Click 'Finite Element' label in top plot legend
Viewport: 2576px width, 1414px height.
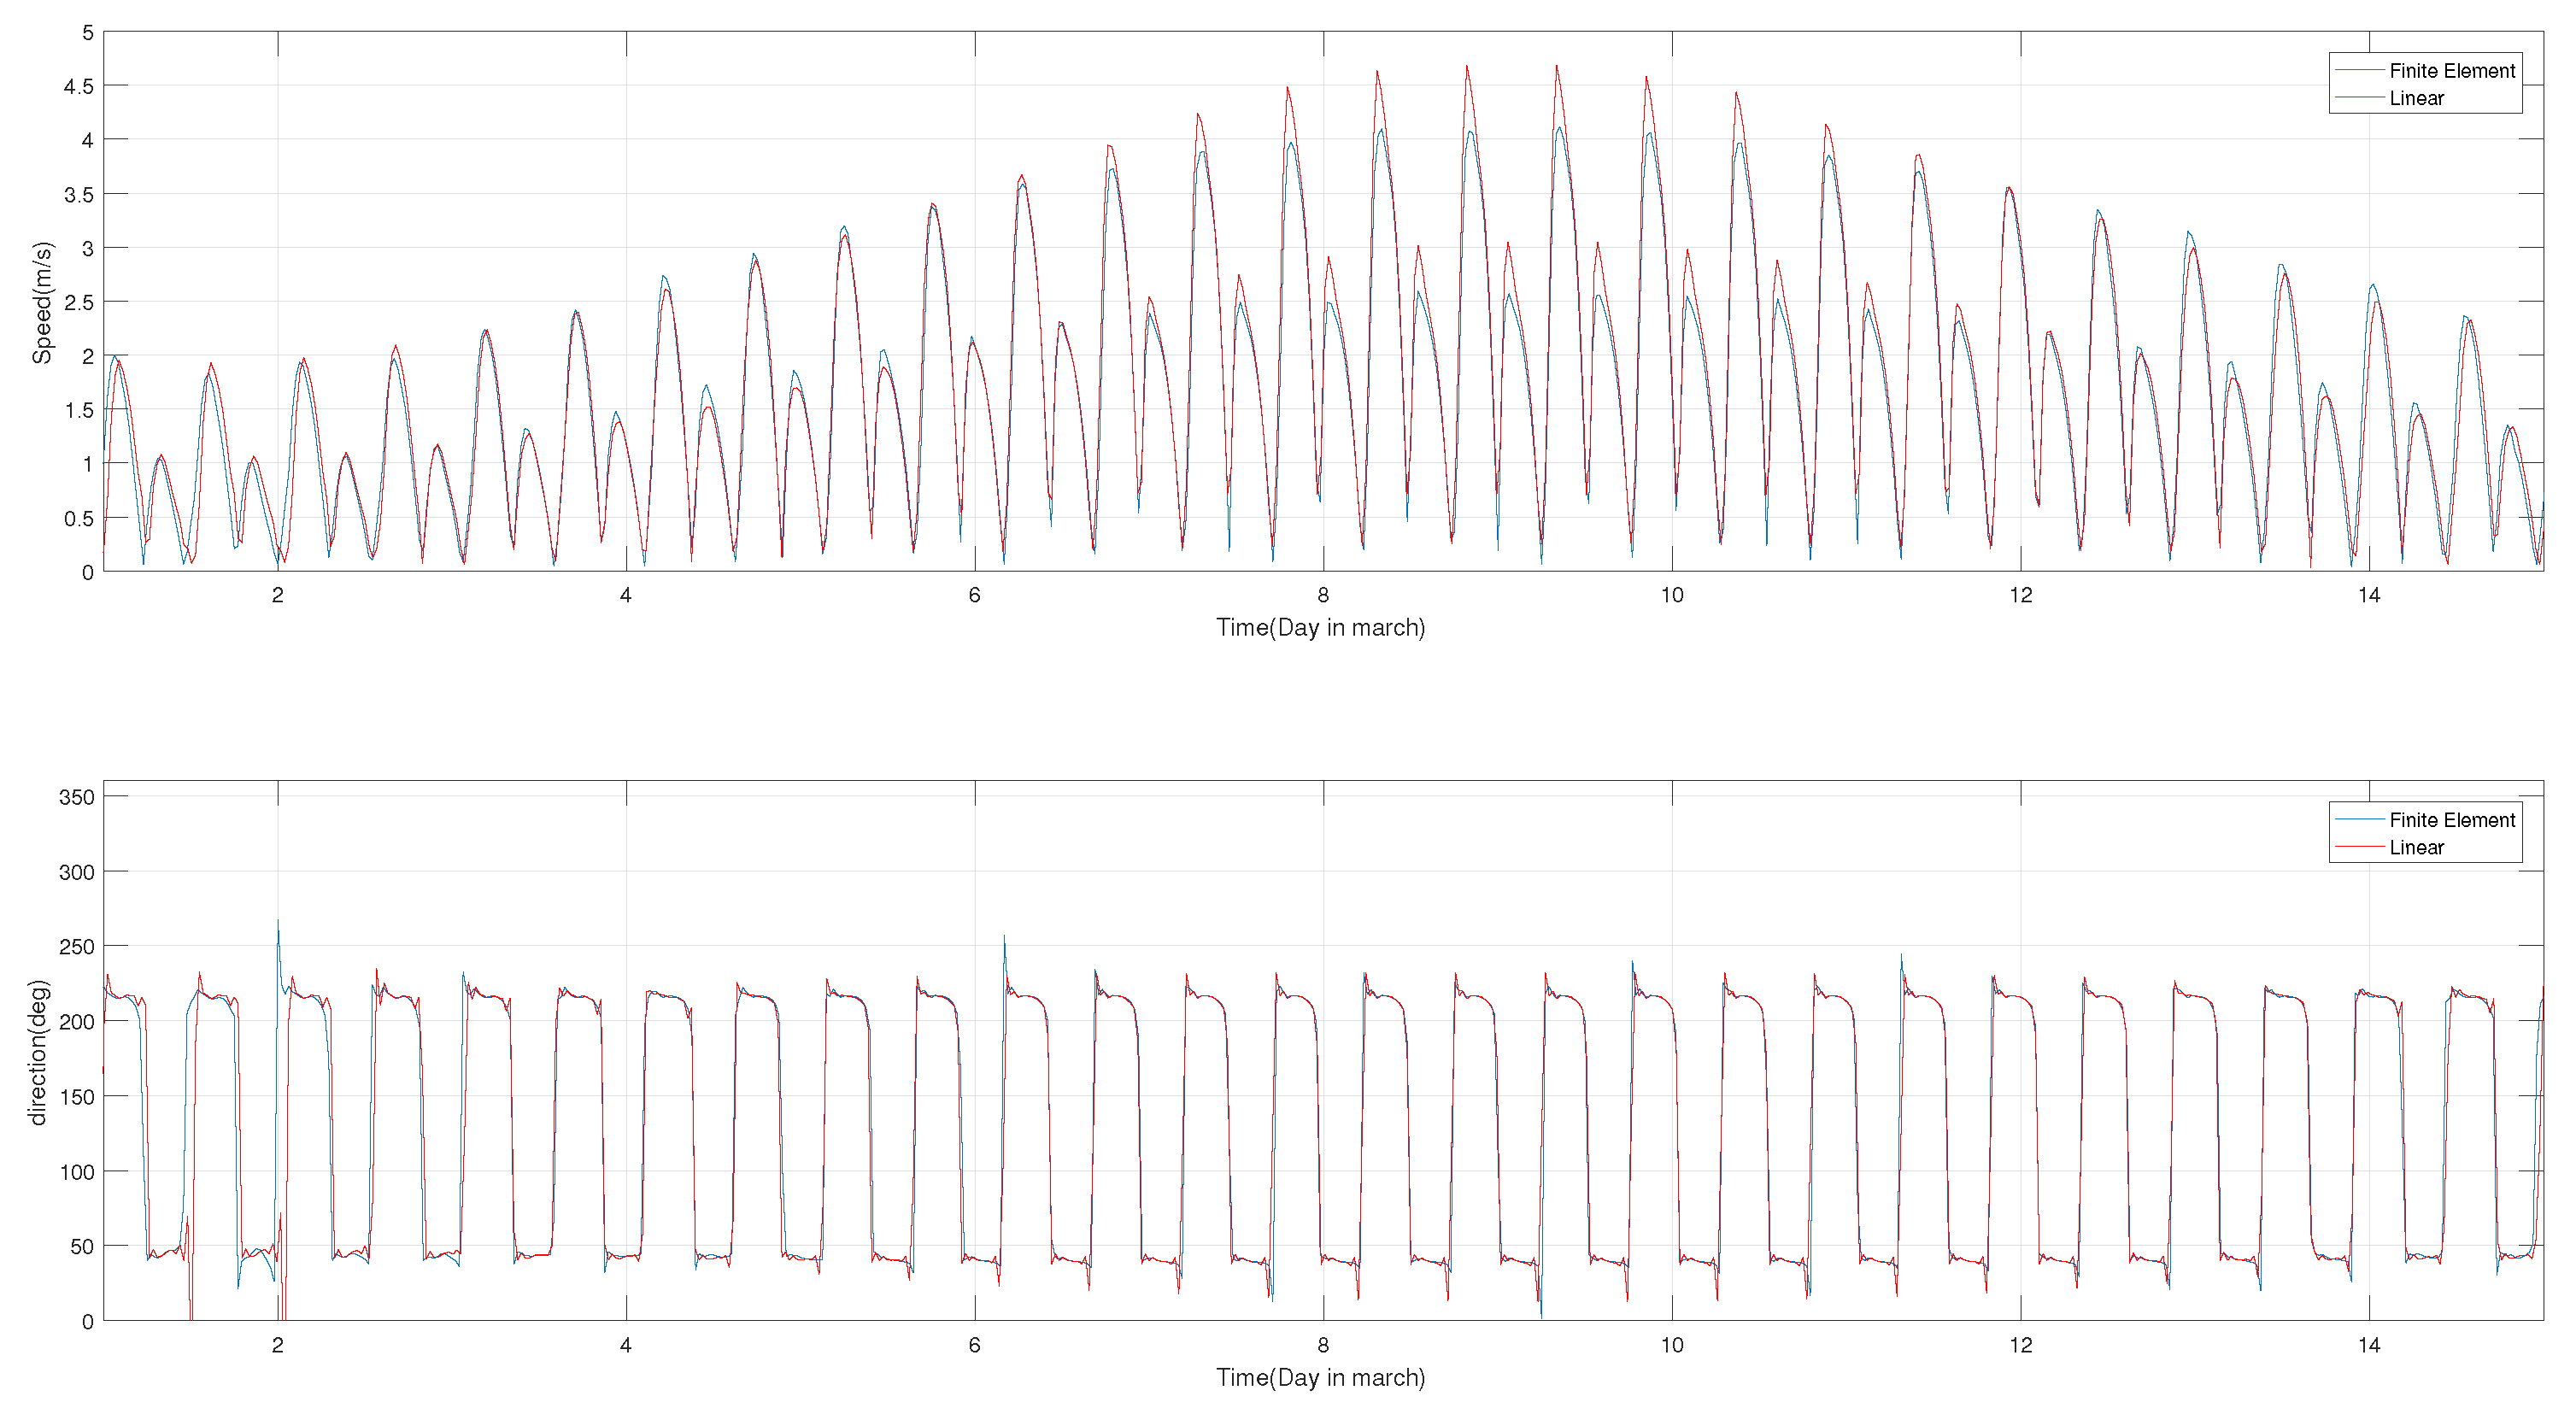[2451, 71]
